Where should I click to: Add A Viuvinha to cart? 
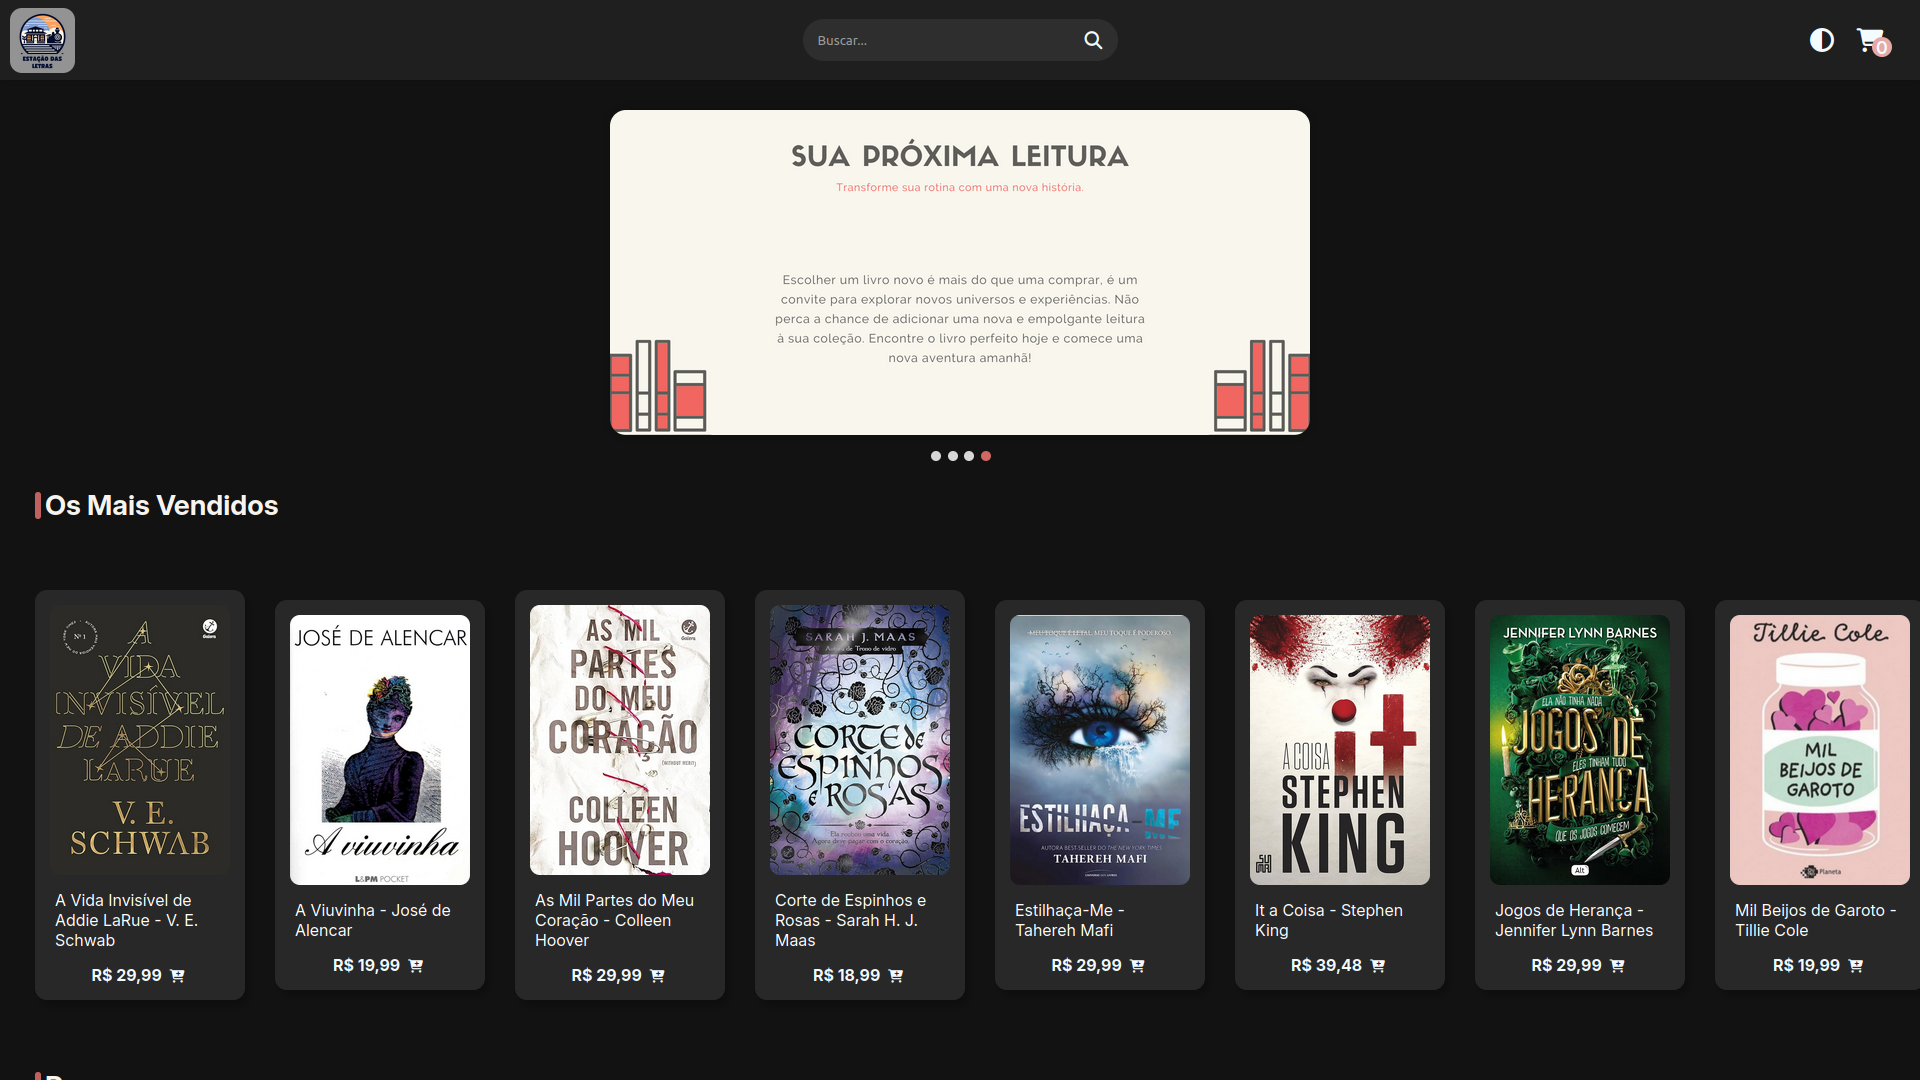[416, 966]
